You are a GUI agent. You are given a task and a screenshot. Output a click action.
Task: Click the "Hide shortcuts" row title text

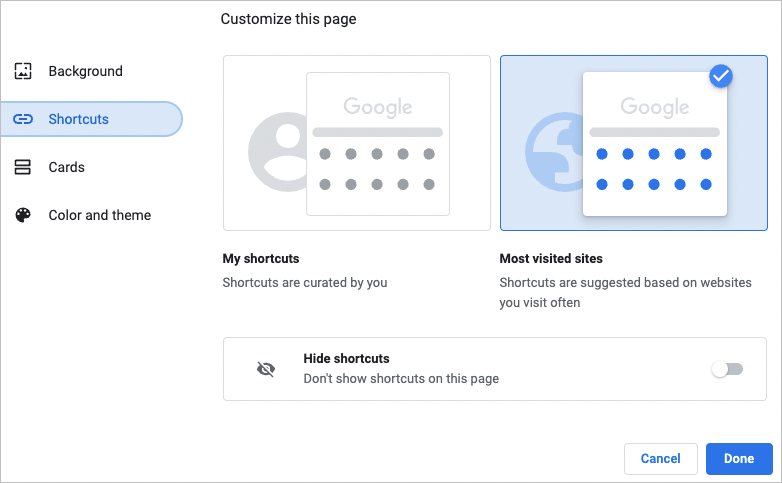pos(346,358)
